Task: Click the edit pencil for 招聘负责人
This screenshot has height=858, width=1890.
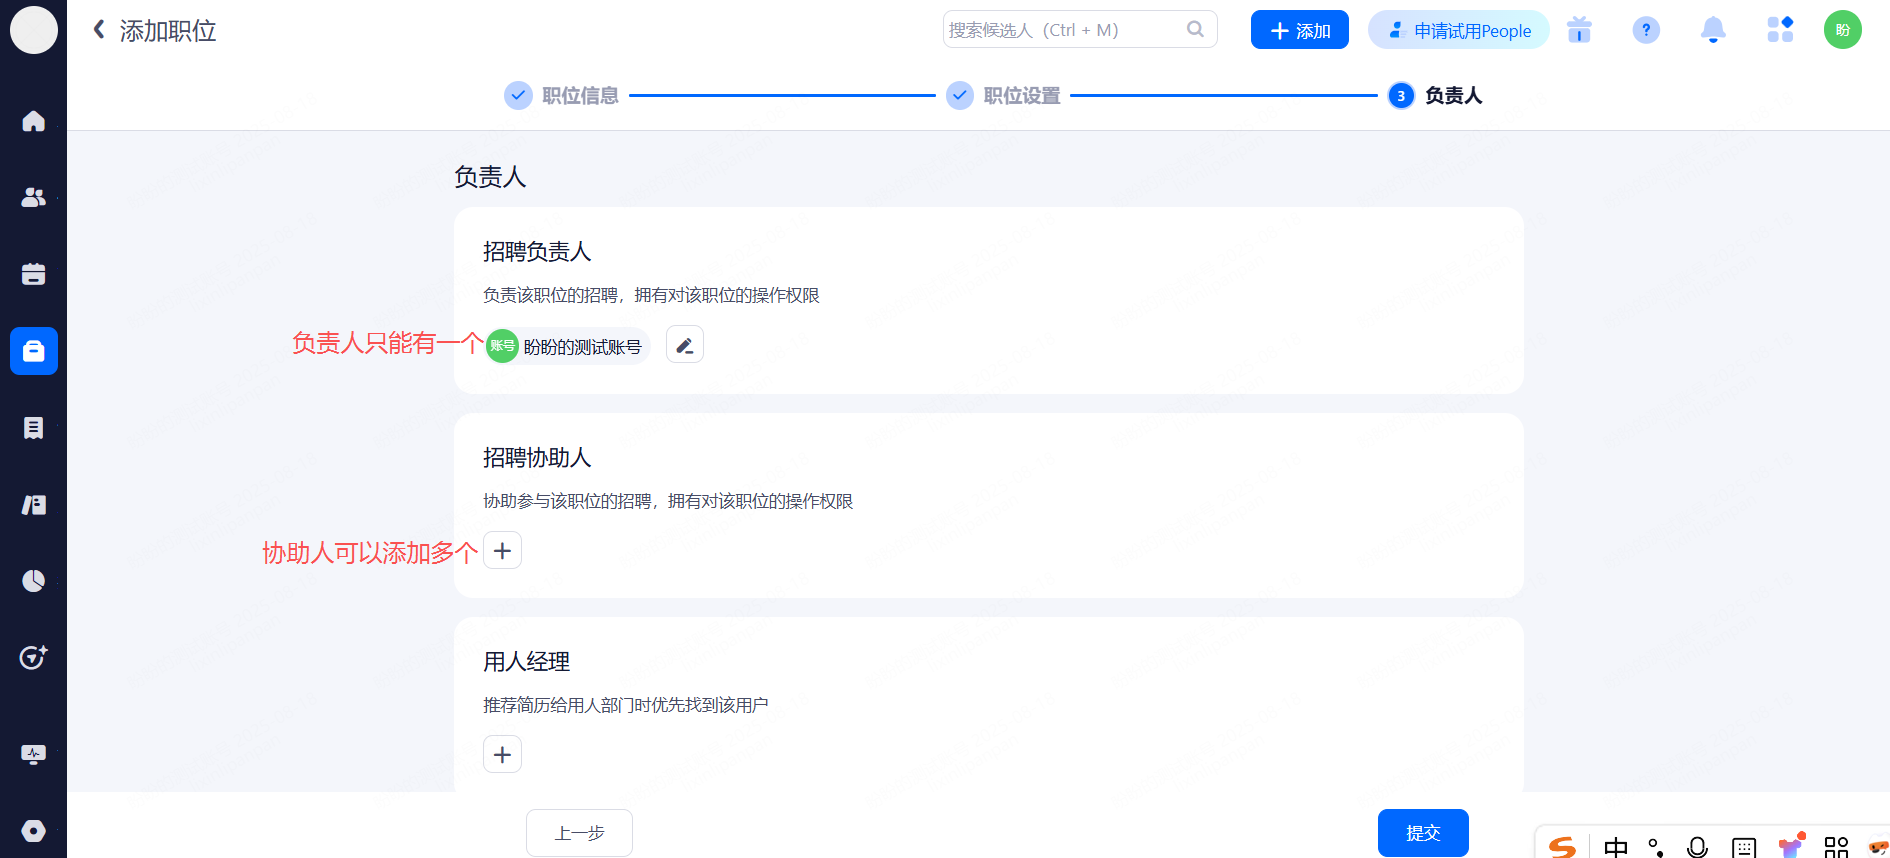Action: coord(684,346)
